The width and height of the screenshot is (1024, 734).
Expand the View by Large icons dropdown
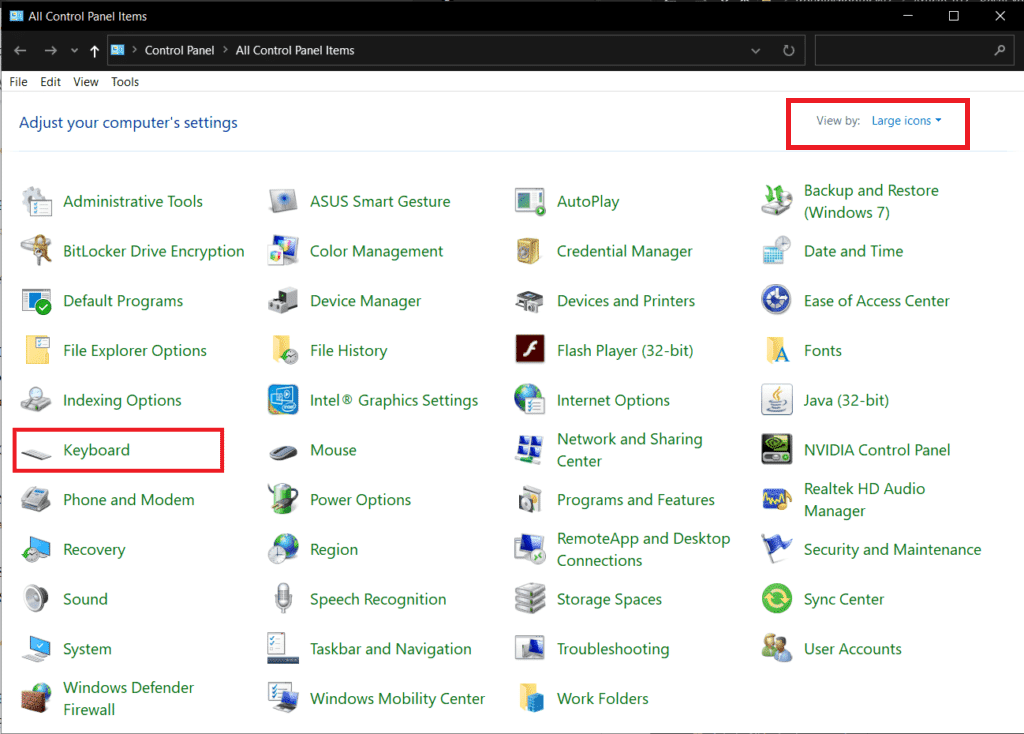coord(906,121)
